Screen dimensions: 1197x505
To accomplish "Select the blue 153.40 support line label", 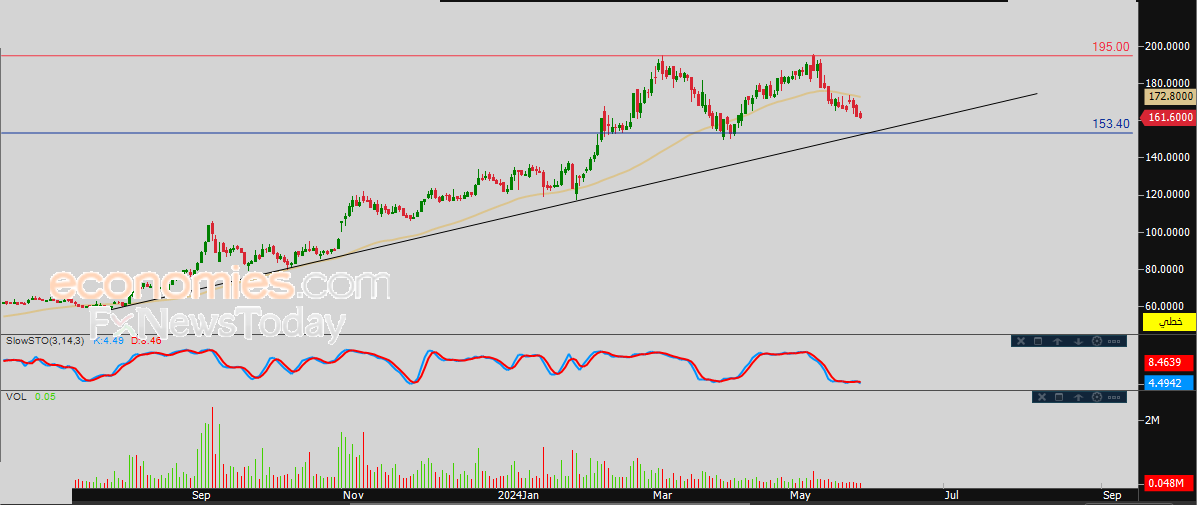I will click(1111, 124).
